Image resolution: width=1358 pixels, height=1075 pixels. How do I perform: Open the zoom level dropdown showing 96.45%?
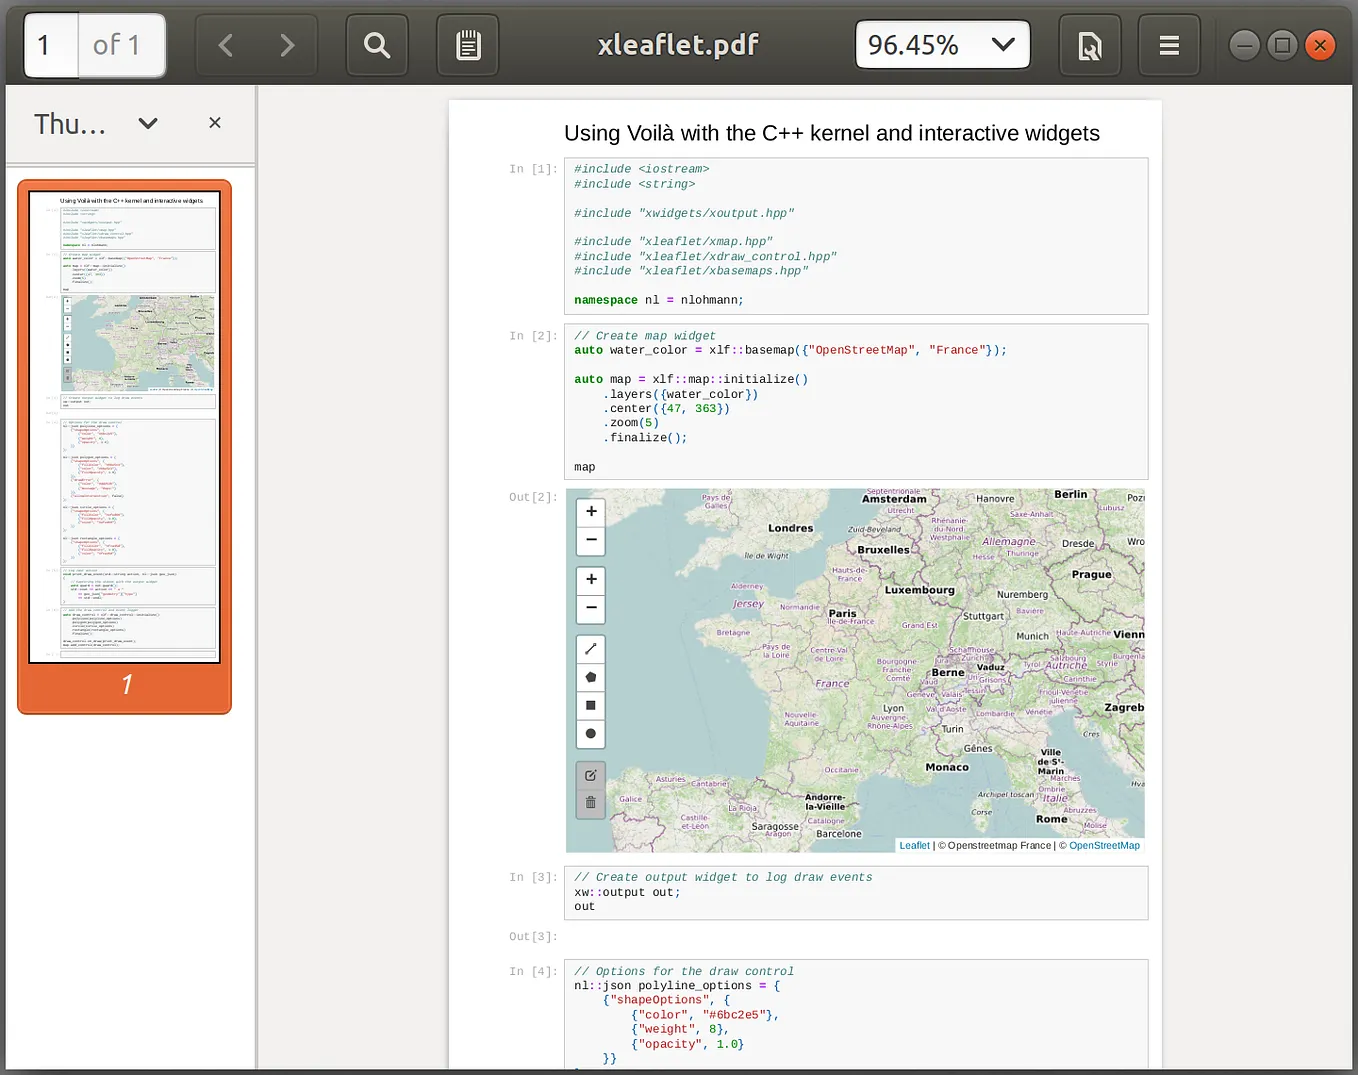pyautogui.click(x=941, y=44)
